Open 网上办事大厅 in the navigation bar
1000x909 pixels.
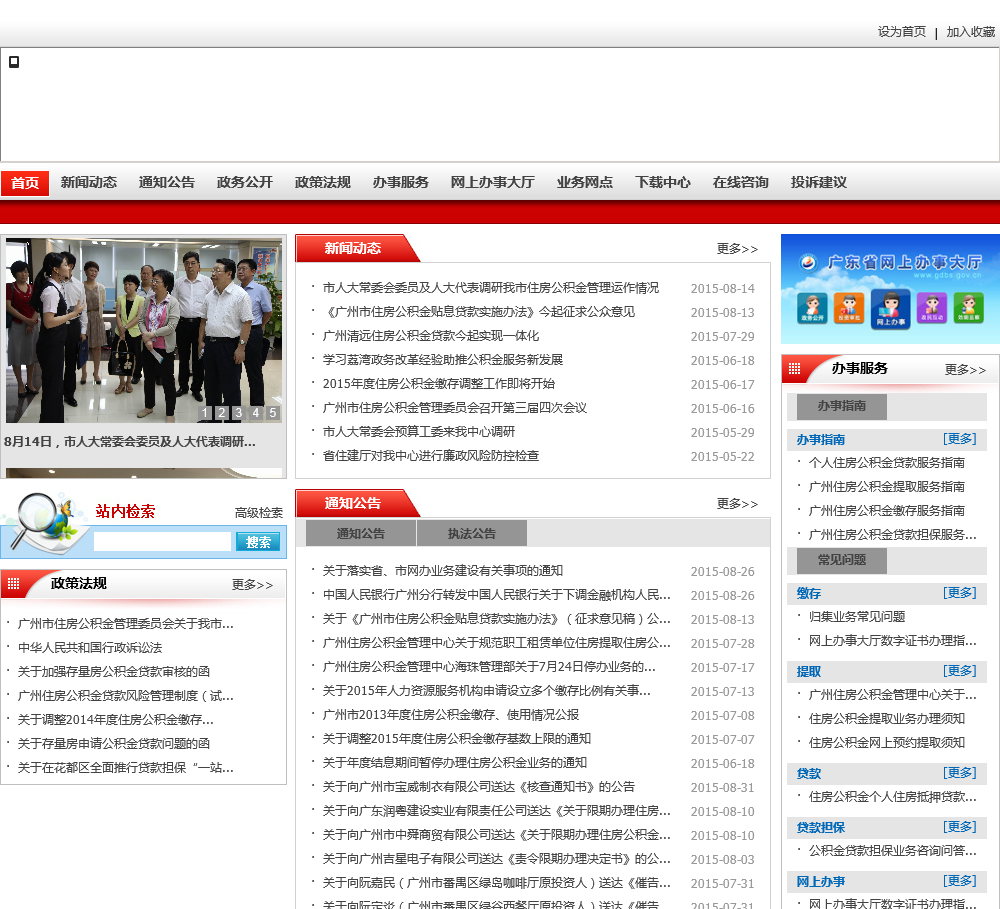tap(492, 182)
